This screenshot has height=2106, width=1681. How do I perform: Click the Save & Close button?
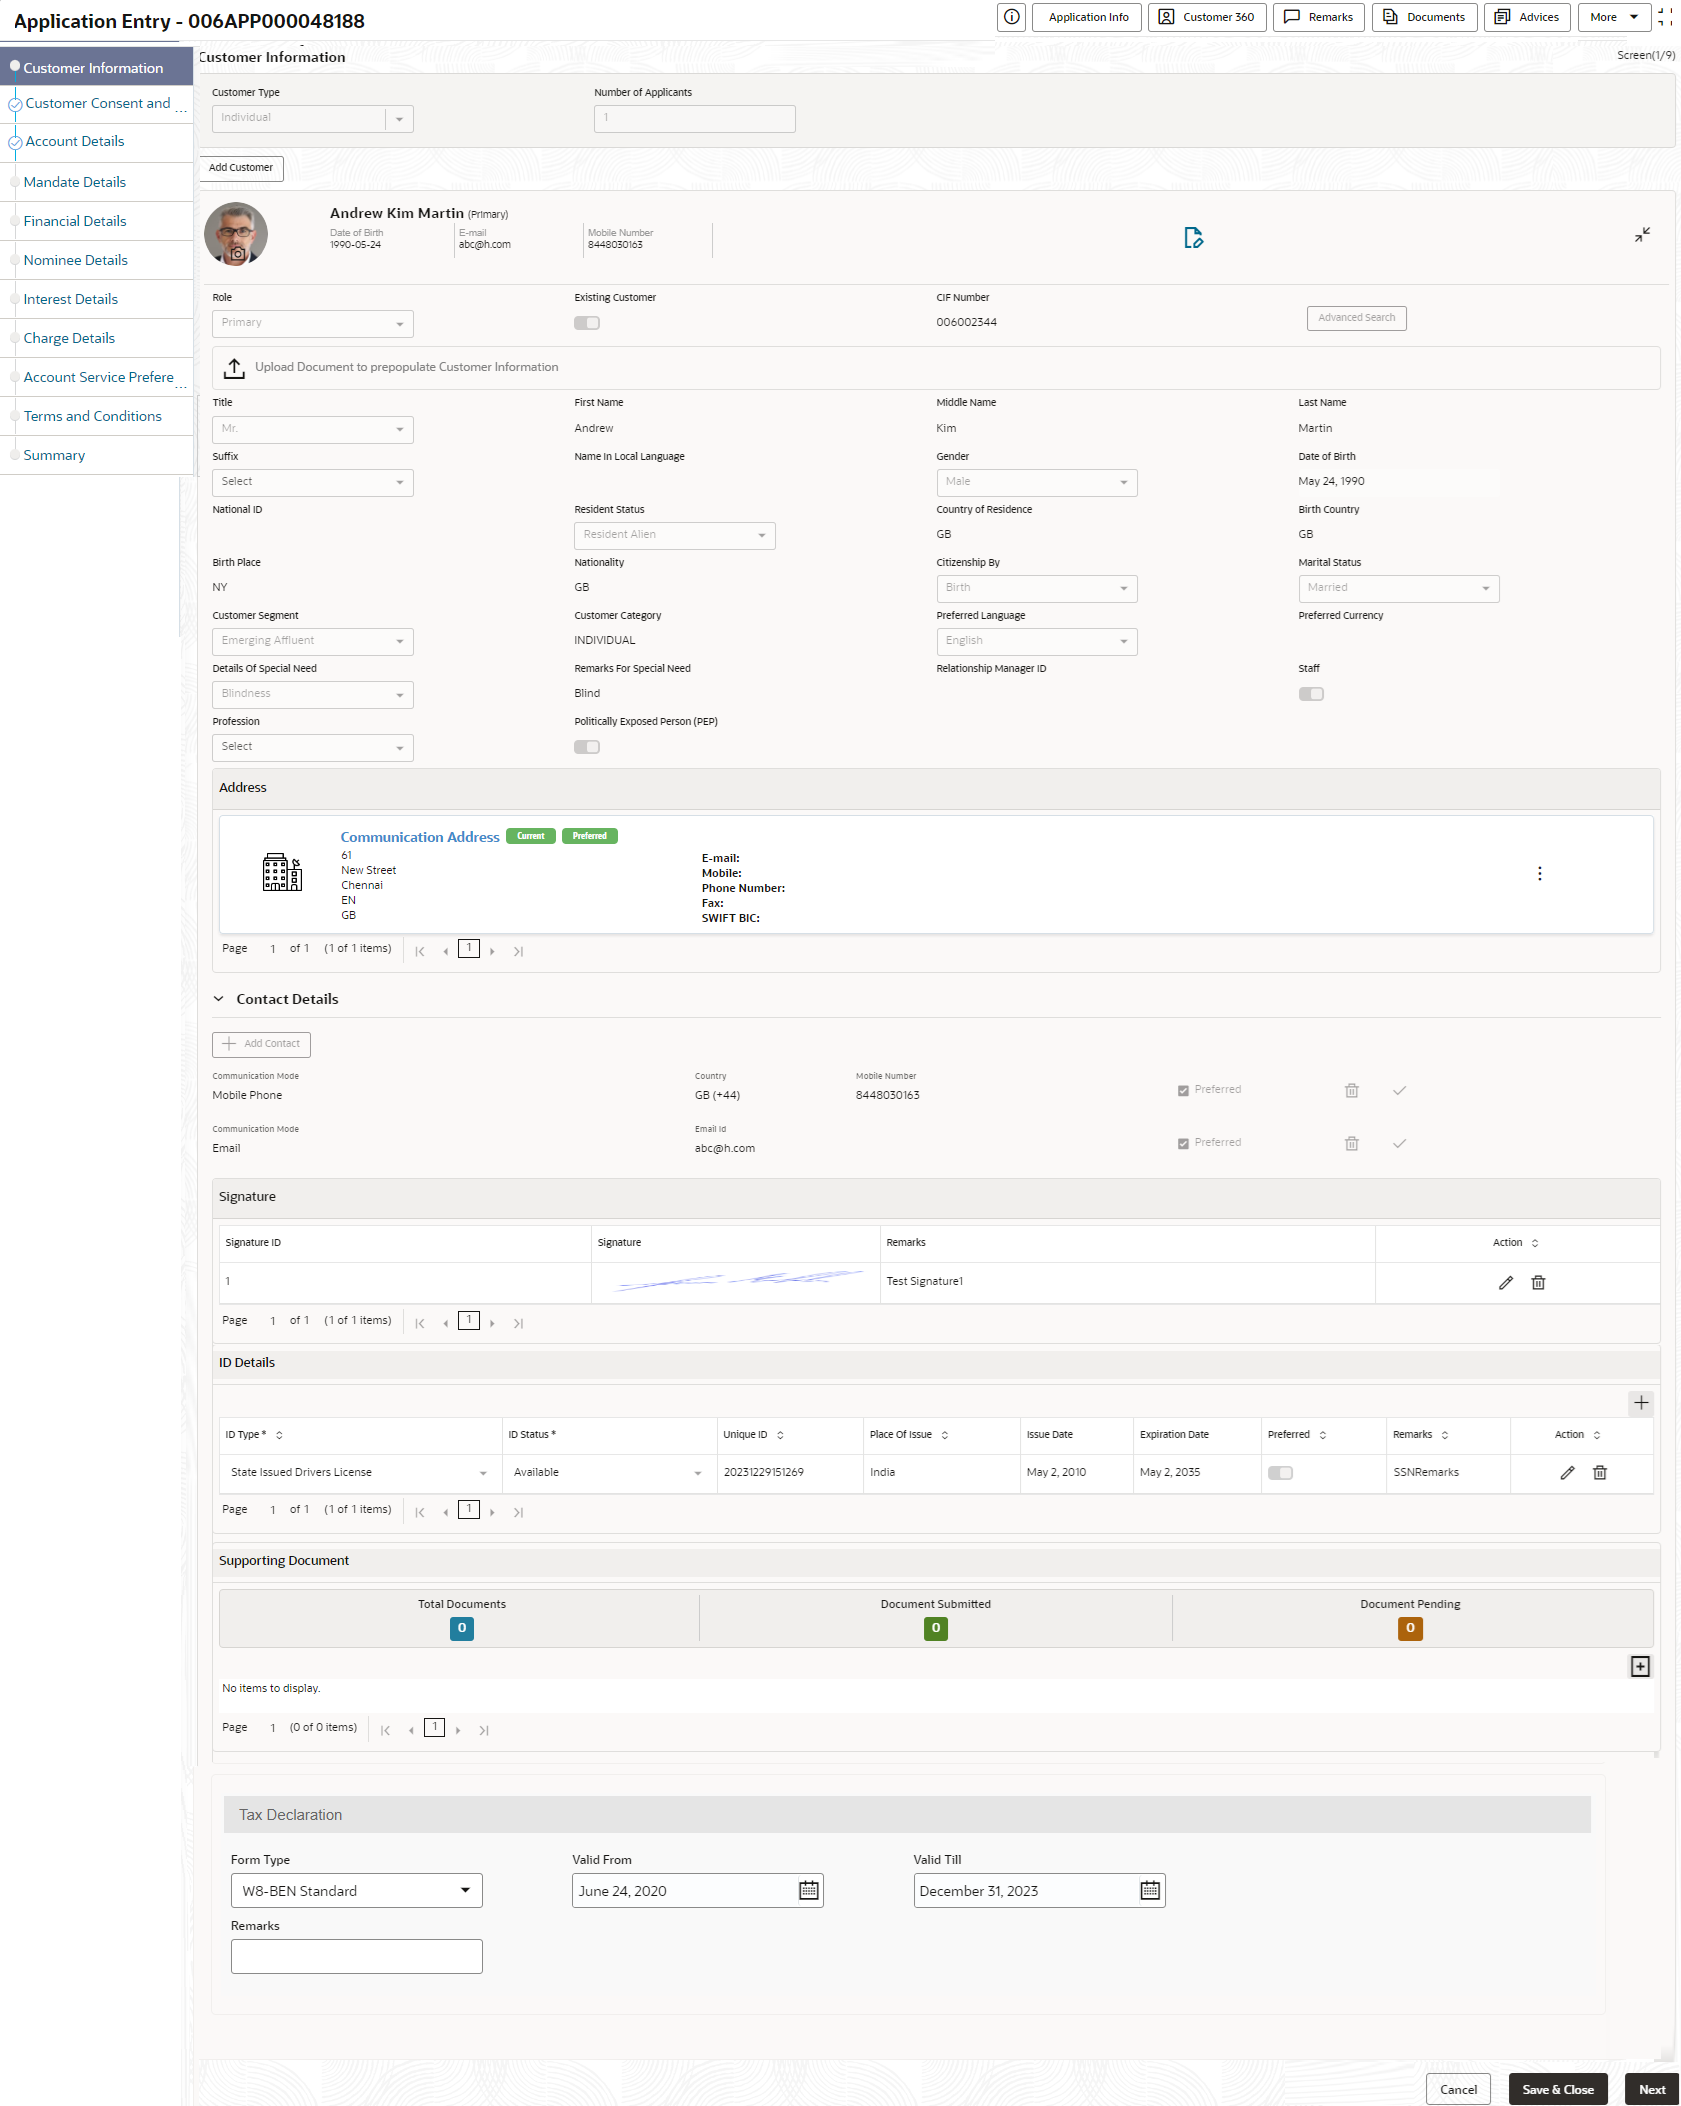point(1557,2089)
